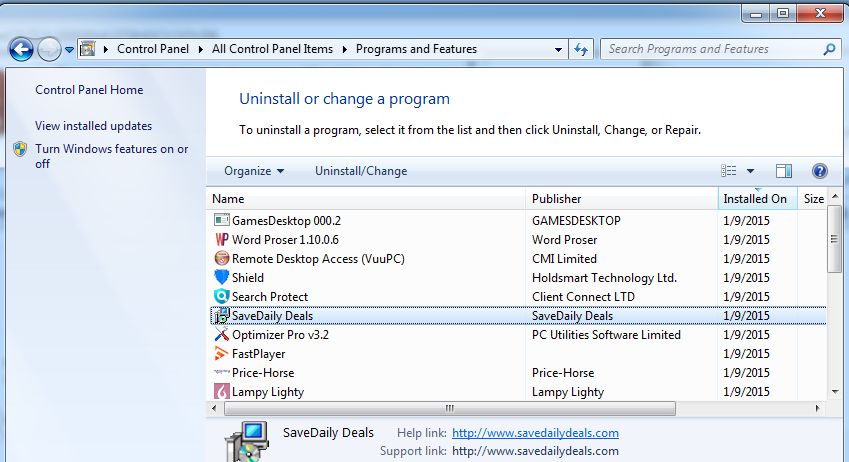This screenshot has width=849, height=462.
Task: Click the Refresh button
Action: pyautogui.click(x=581, y=49)
